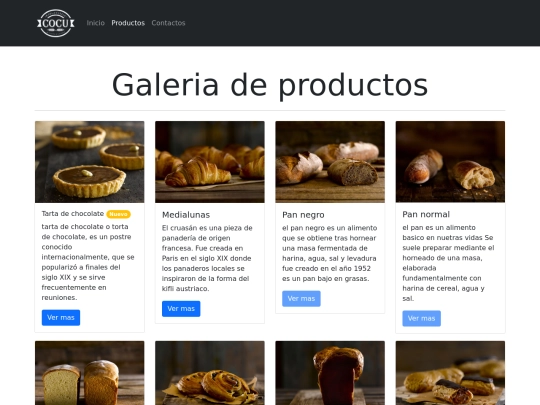
Task: Open the croissants photo
Action: click(210, 162)
